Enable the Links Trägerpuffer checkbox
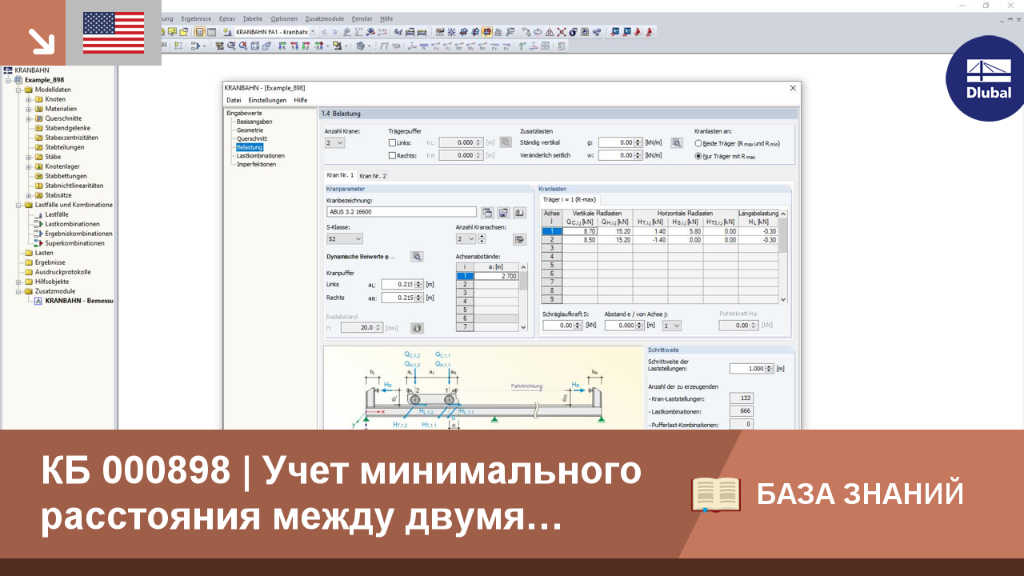 tap(392, 143)
